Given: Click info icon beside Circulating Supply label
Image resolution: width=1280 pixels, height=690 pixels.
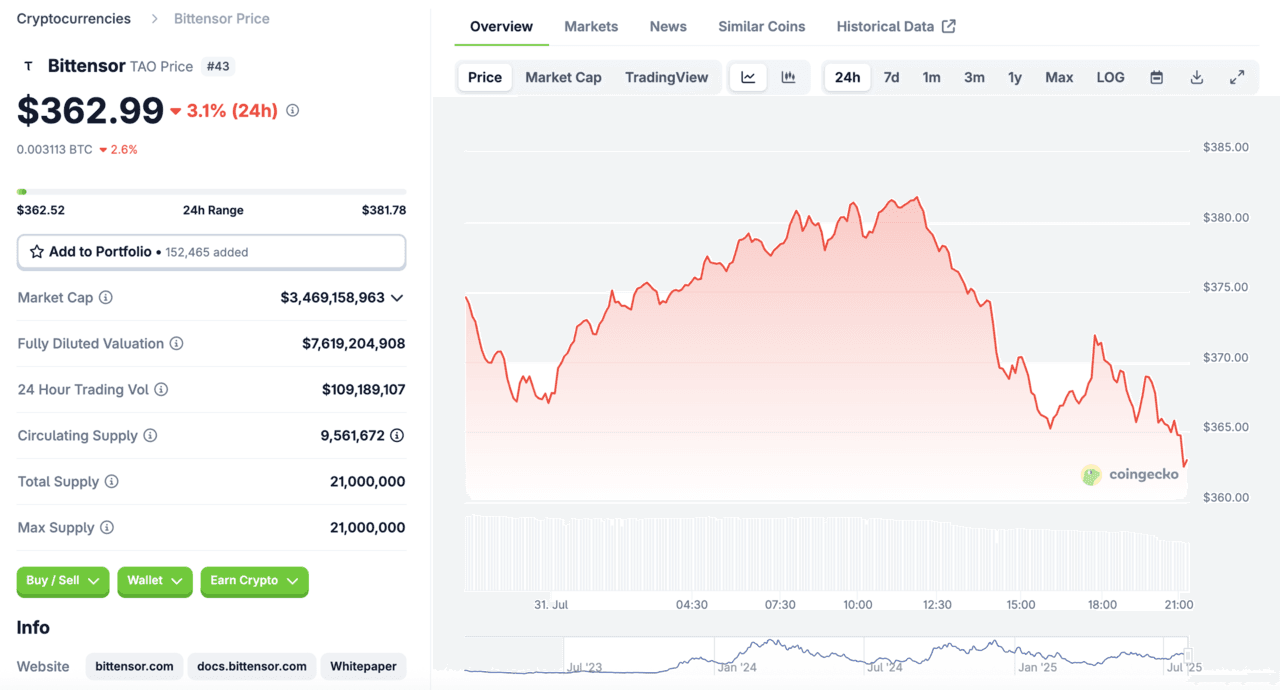Looking at the screenshot, I should pos(150,436).
